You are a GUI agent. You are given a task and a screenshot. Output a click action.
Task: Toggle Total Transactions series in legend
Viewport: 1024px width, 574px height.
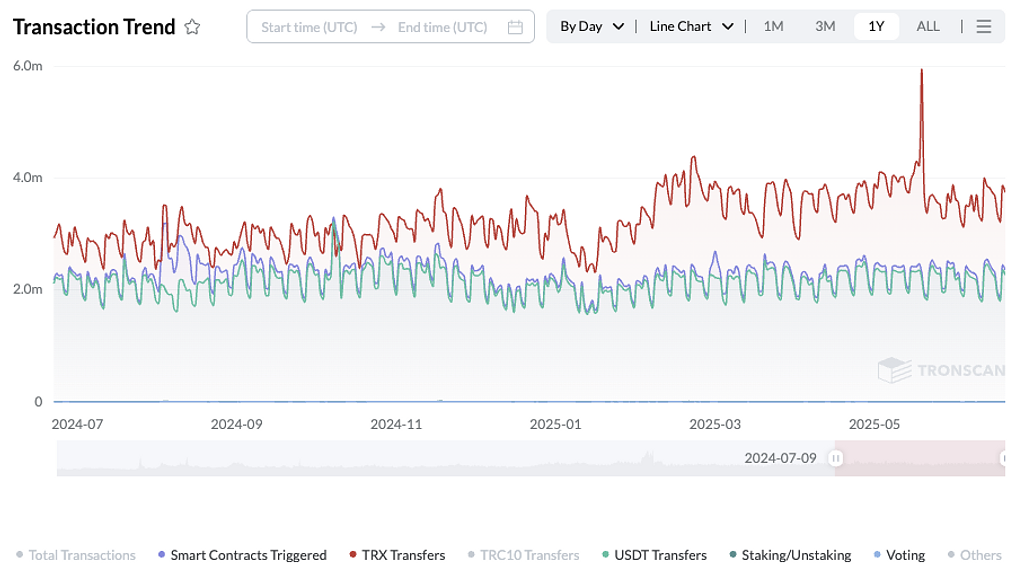click(76, 555)
